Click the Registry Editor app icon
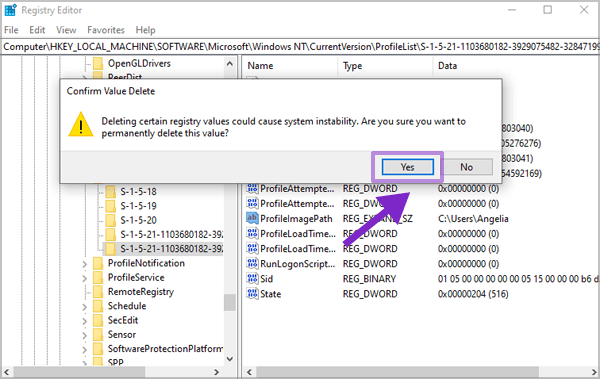This screenshot has width=600, height=379. pos(10,10)
